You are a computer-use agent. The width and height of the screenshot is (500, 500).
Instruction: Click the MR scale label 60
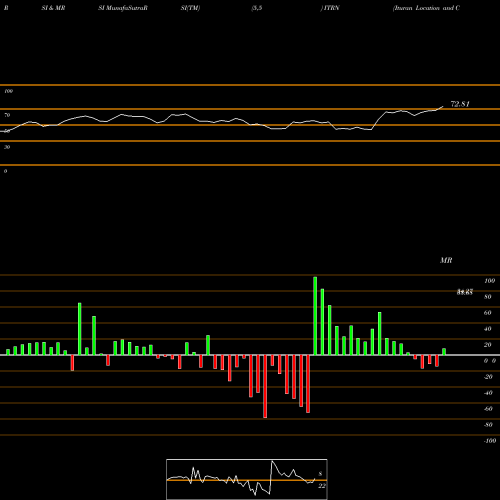(487, 313)
